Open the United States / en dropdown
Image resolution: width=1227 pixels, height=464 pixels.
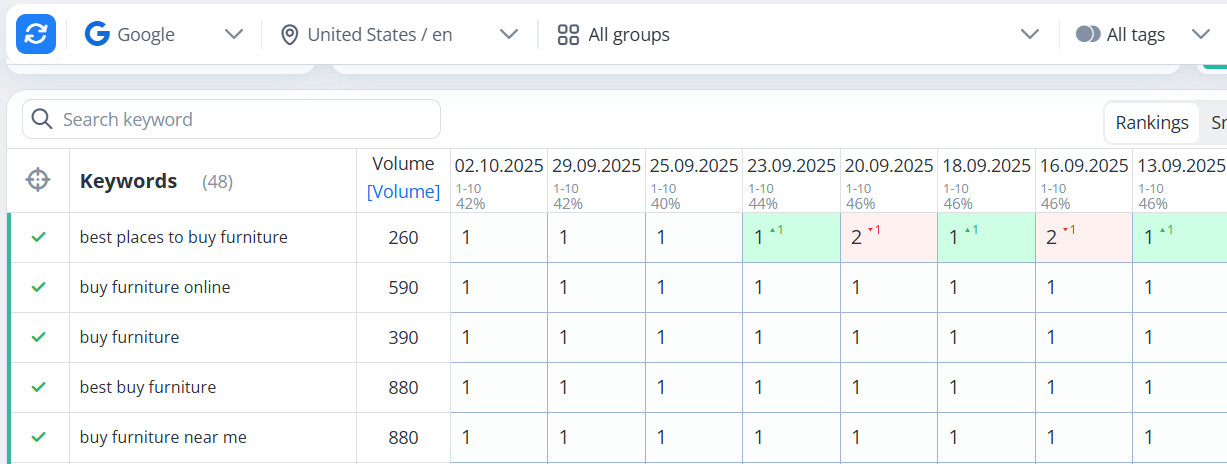click(x=400, y=34)
